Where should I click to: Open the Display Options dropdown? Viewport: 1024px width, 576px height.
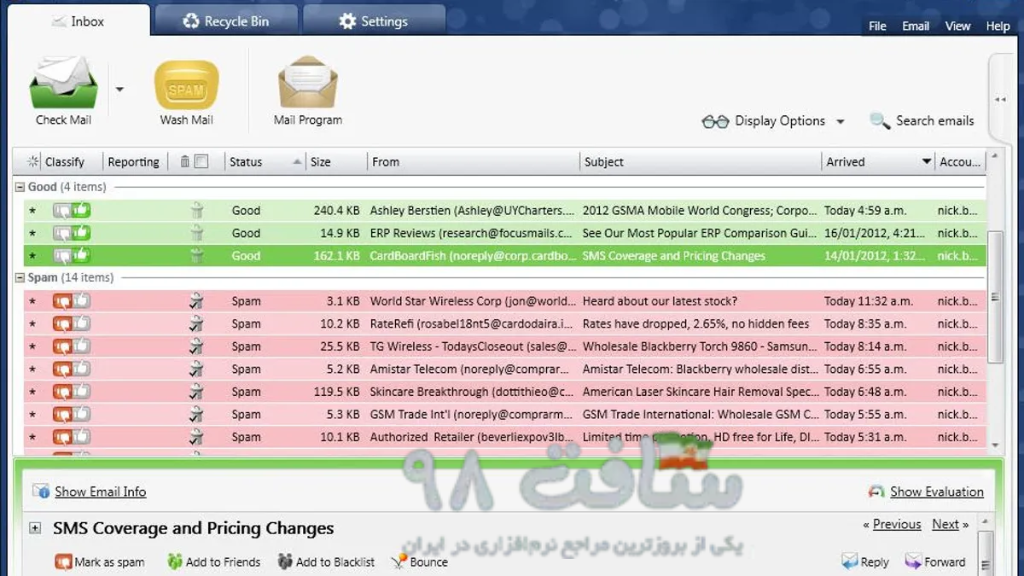[773, 121]
